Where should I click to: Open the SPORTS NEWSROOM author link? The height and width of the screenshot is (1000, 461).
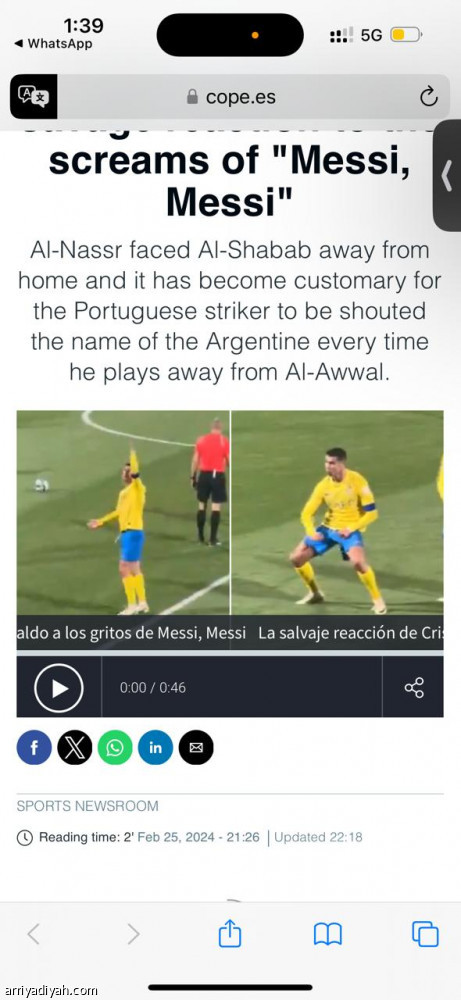(87, 805)
